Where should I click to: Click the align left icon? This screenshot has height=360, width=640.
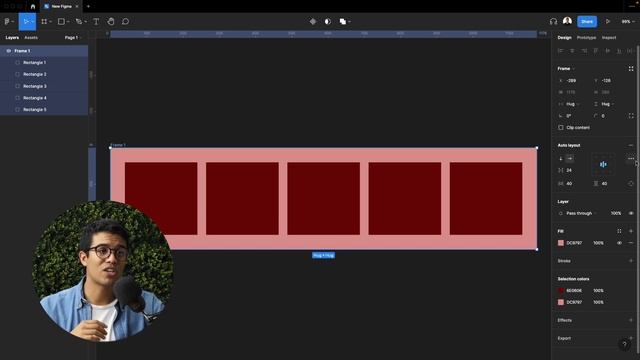point(560,51)
